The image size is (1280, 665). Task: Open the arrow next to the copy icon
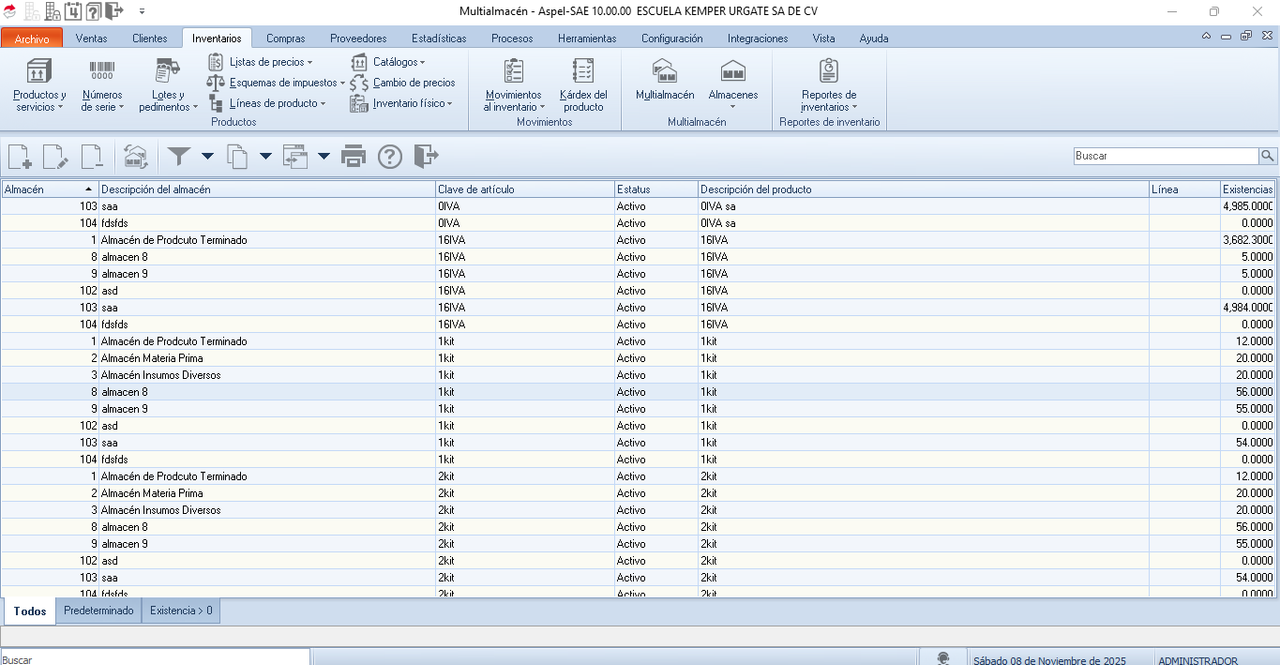265,156
